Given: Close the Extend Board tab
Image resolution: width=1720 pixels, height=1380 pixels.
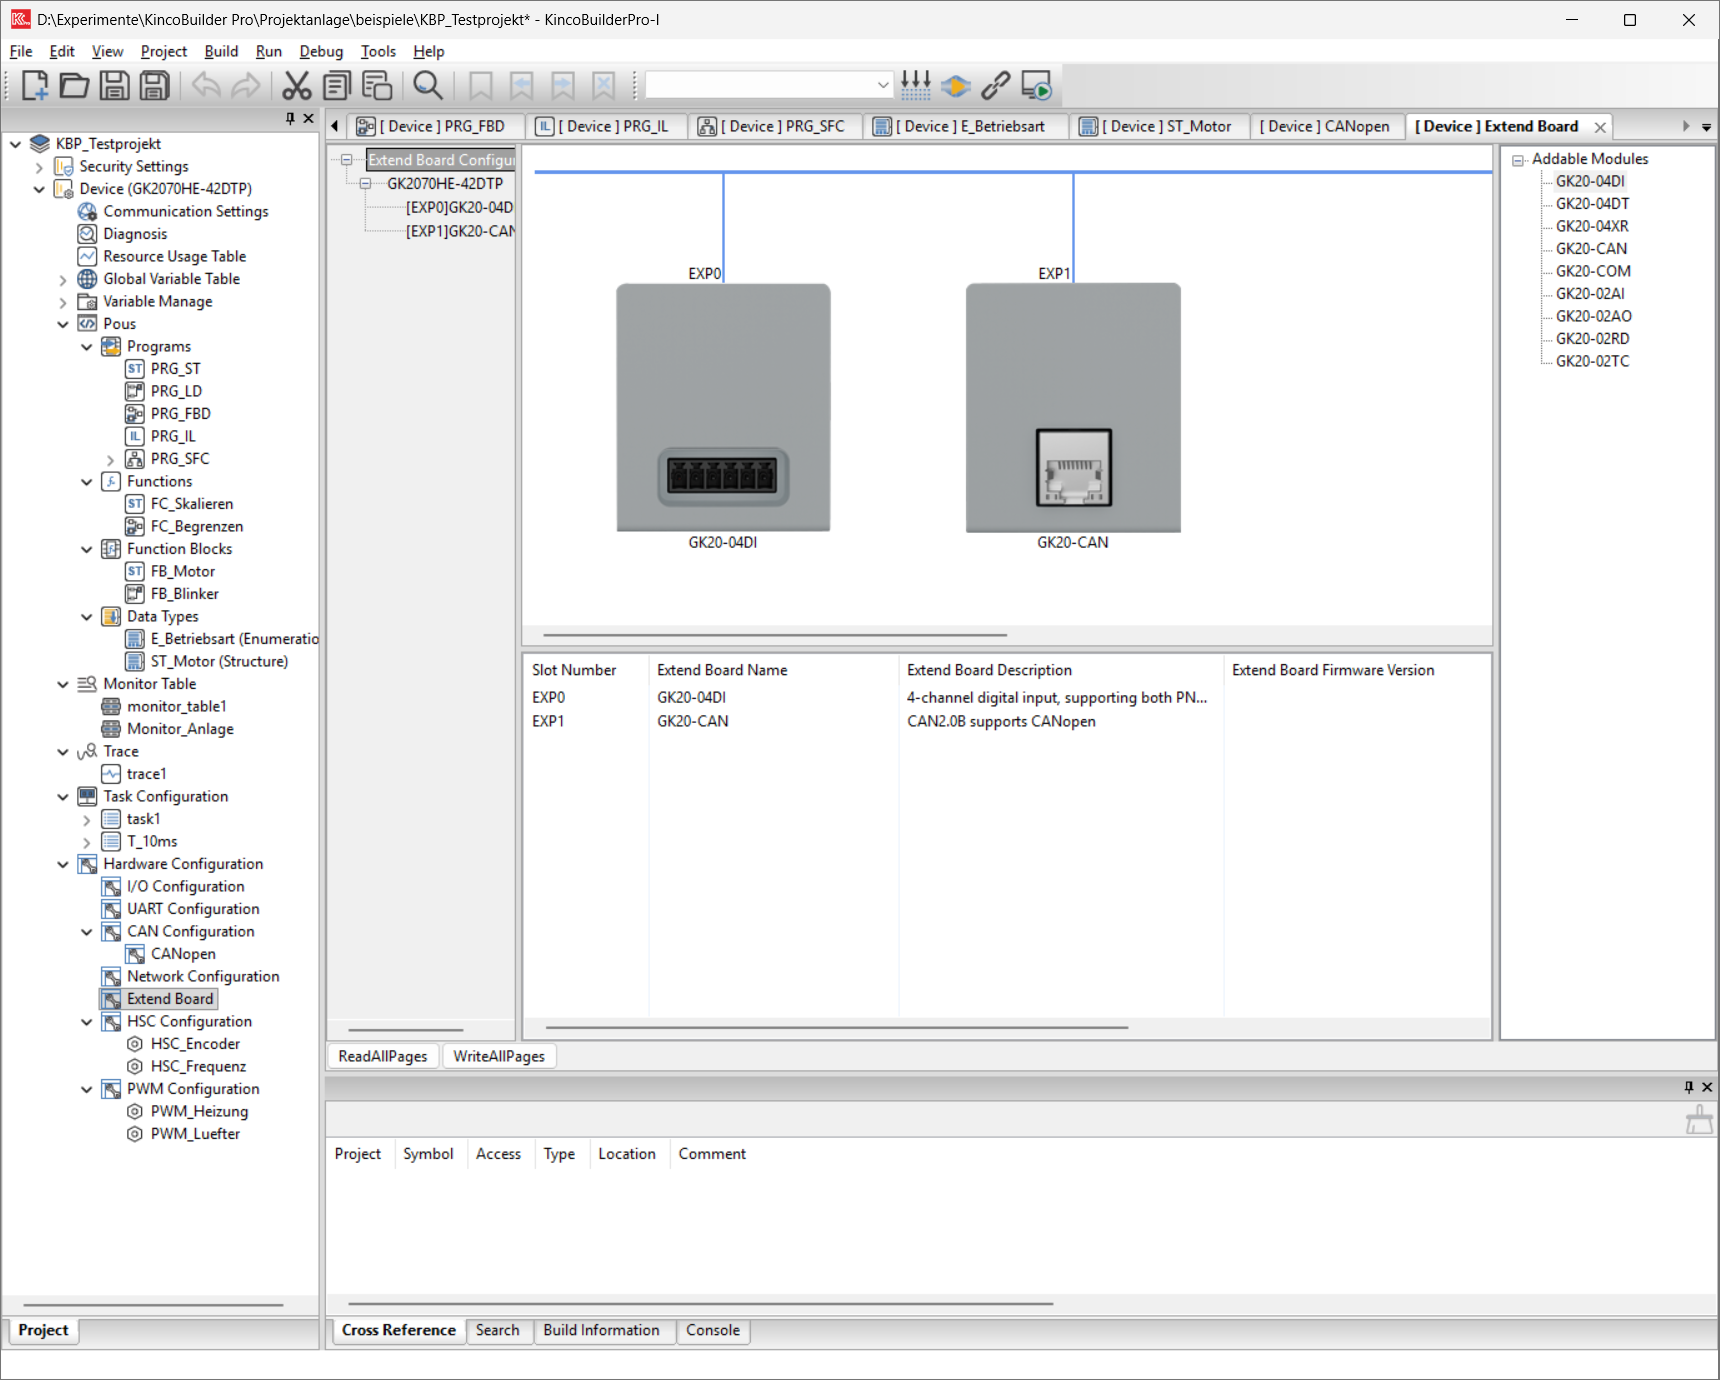Looking at the screenshot, I should [x=1600, y=127].
